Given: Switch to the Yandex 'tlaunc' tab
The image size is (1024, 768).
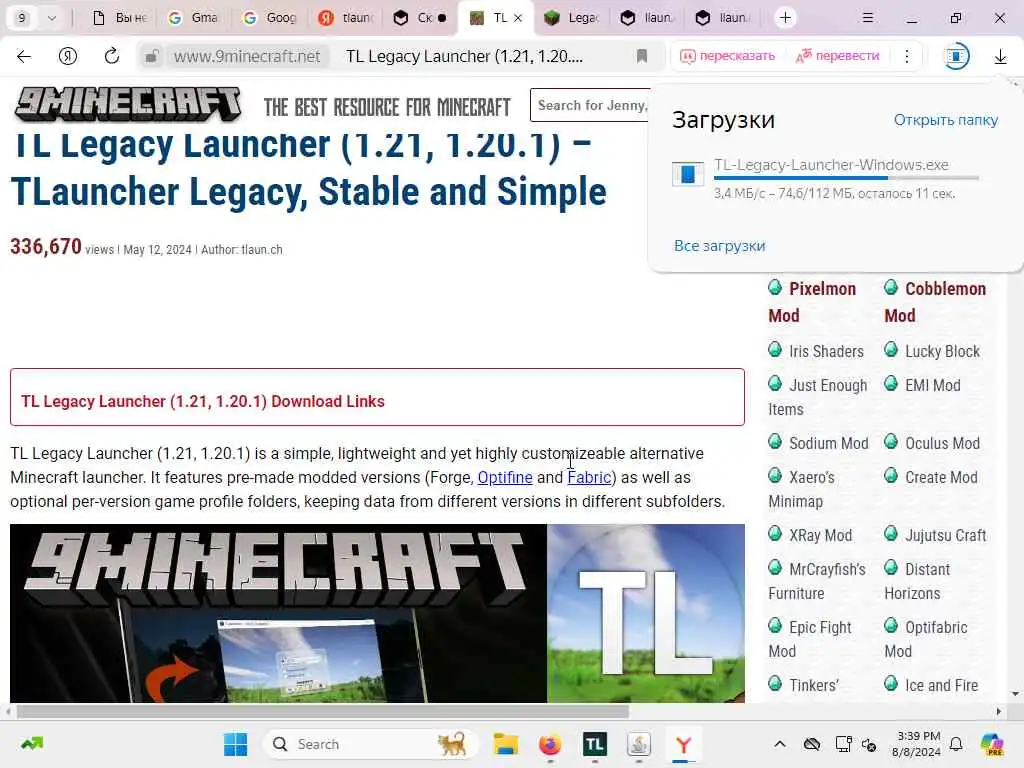Looking at the screenshot, I should coord(345,18).
